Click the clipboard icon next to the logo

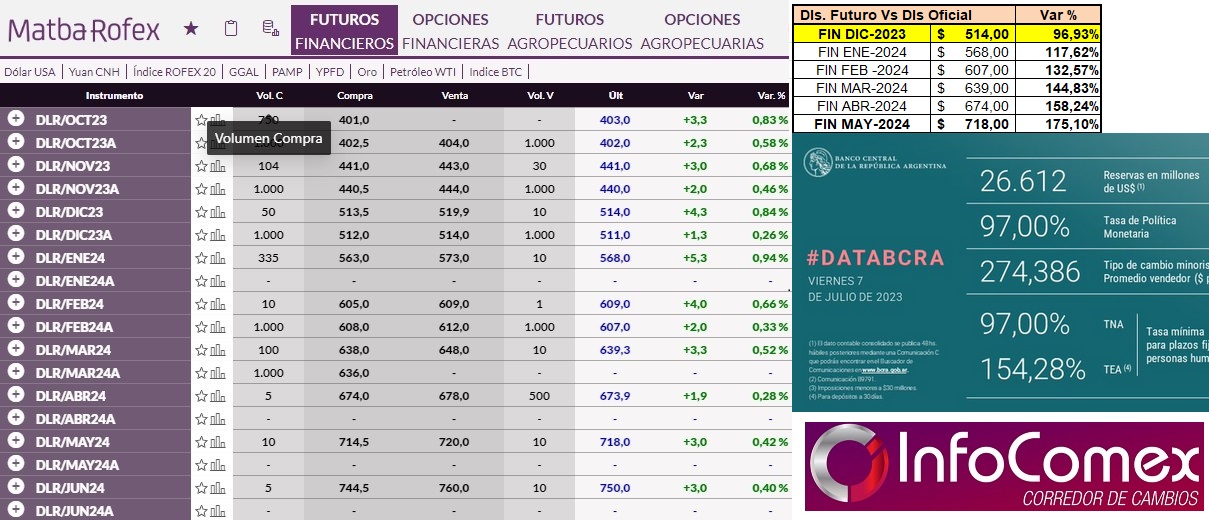point(231,29)
